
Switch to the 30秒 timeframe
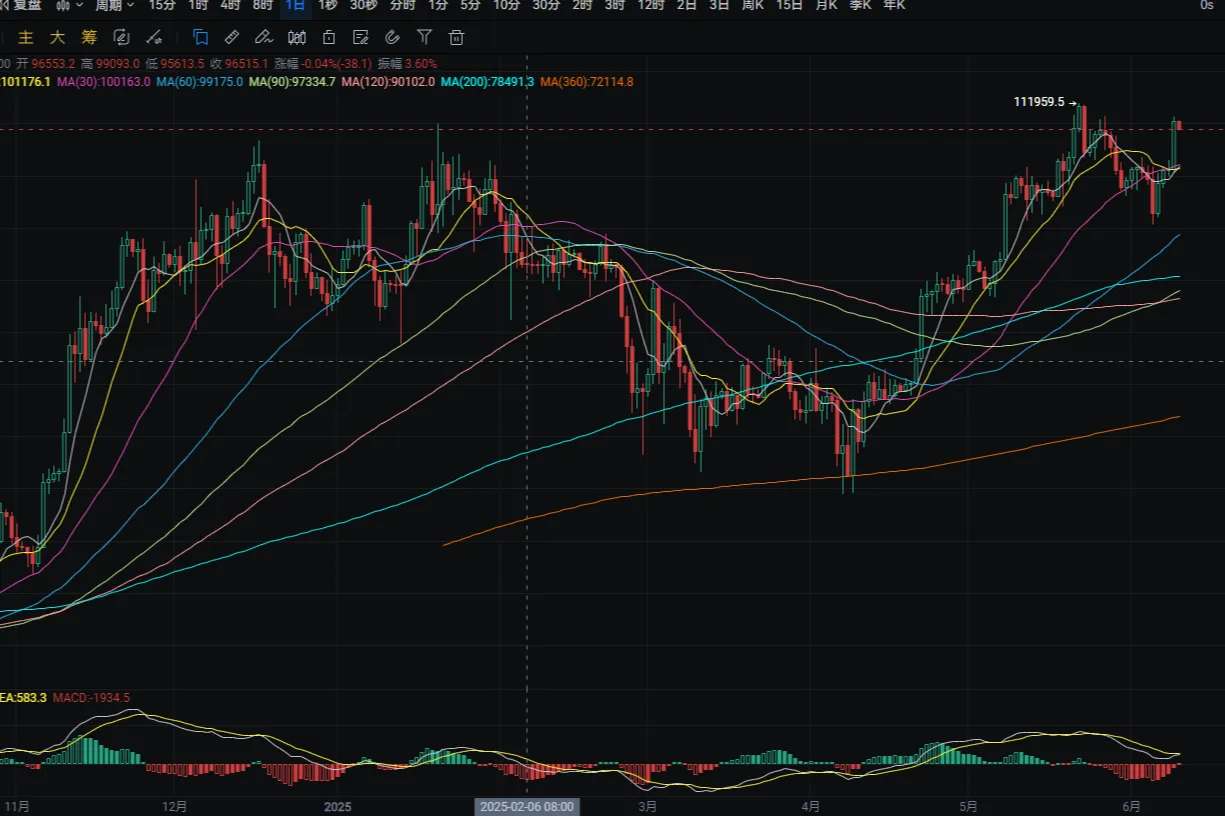pyautogui.click(x=364, y=5)
